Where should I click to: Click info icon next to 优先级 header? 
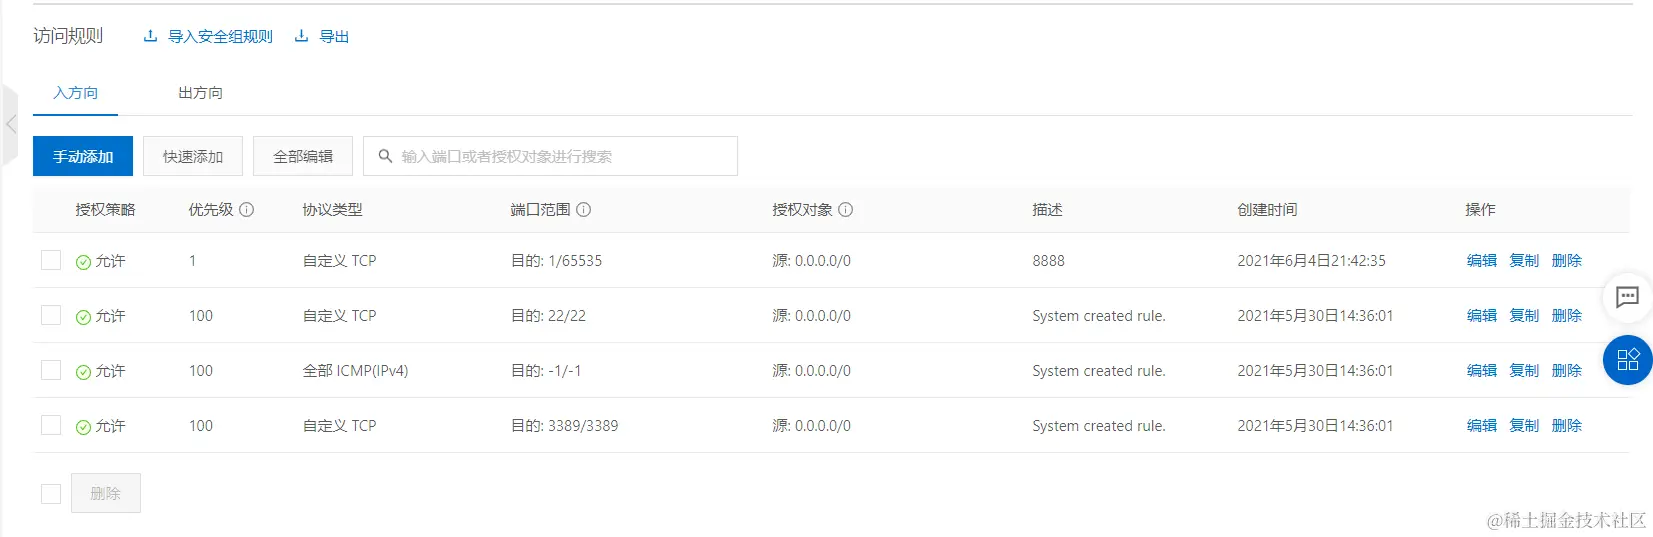(247, 210)
